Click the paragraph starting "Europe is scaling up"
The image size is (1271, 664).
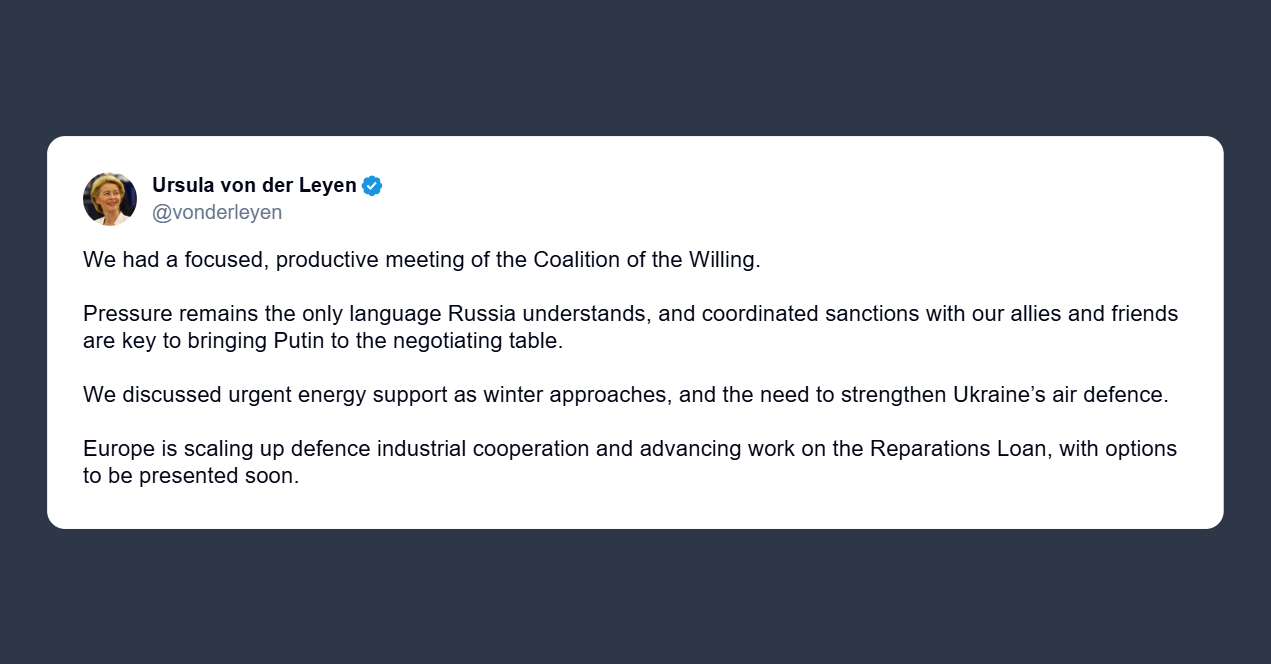630,462
